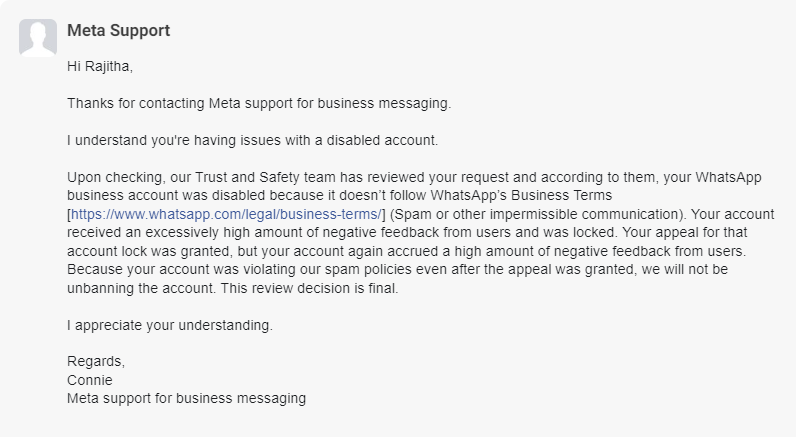This screenshot has width=796, height=437.
Task: Click the "Upon checking, our Trust and Safety" text
Action: coord(190,177)
